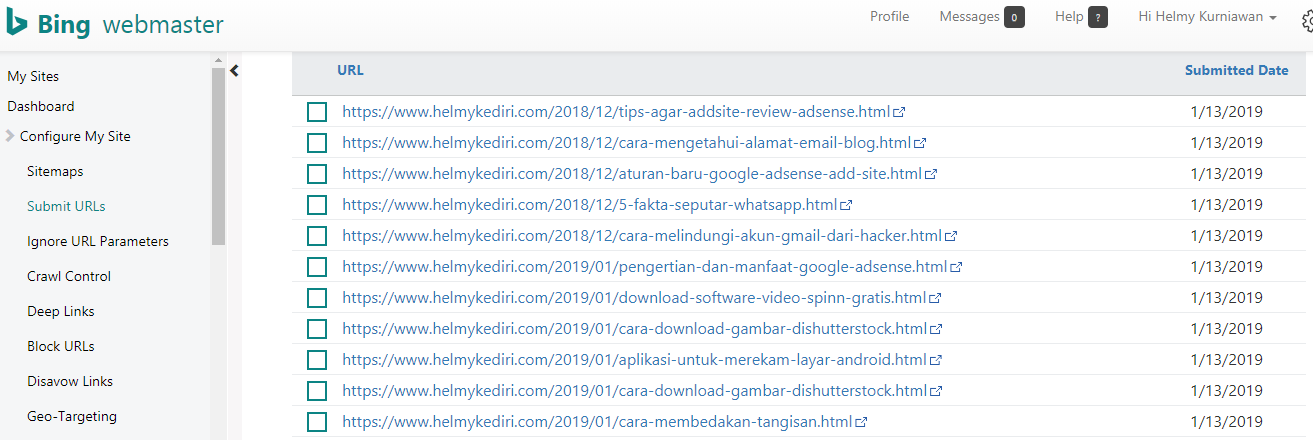Check the box for download-software-video-spinn-gratis URL
The width and height of the screenshot is (1313, 440).
coord(317,298)
